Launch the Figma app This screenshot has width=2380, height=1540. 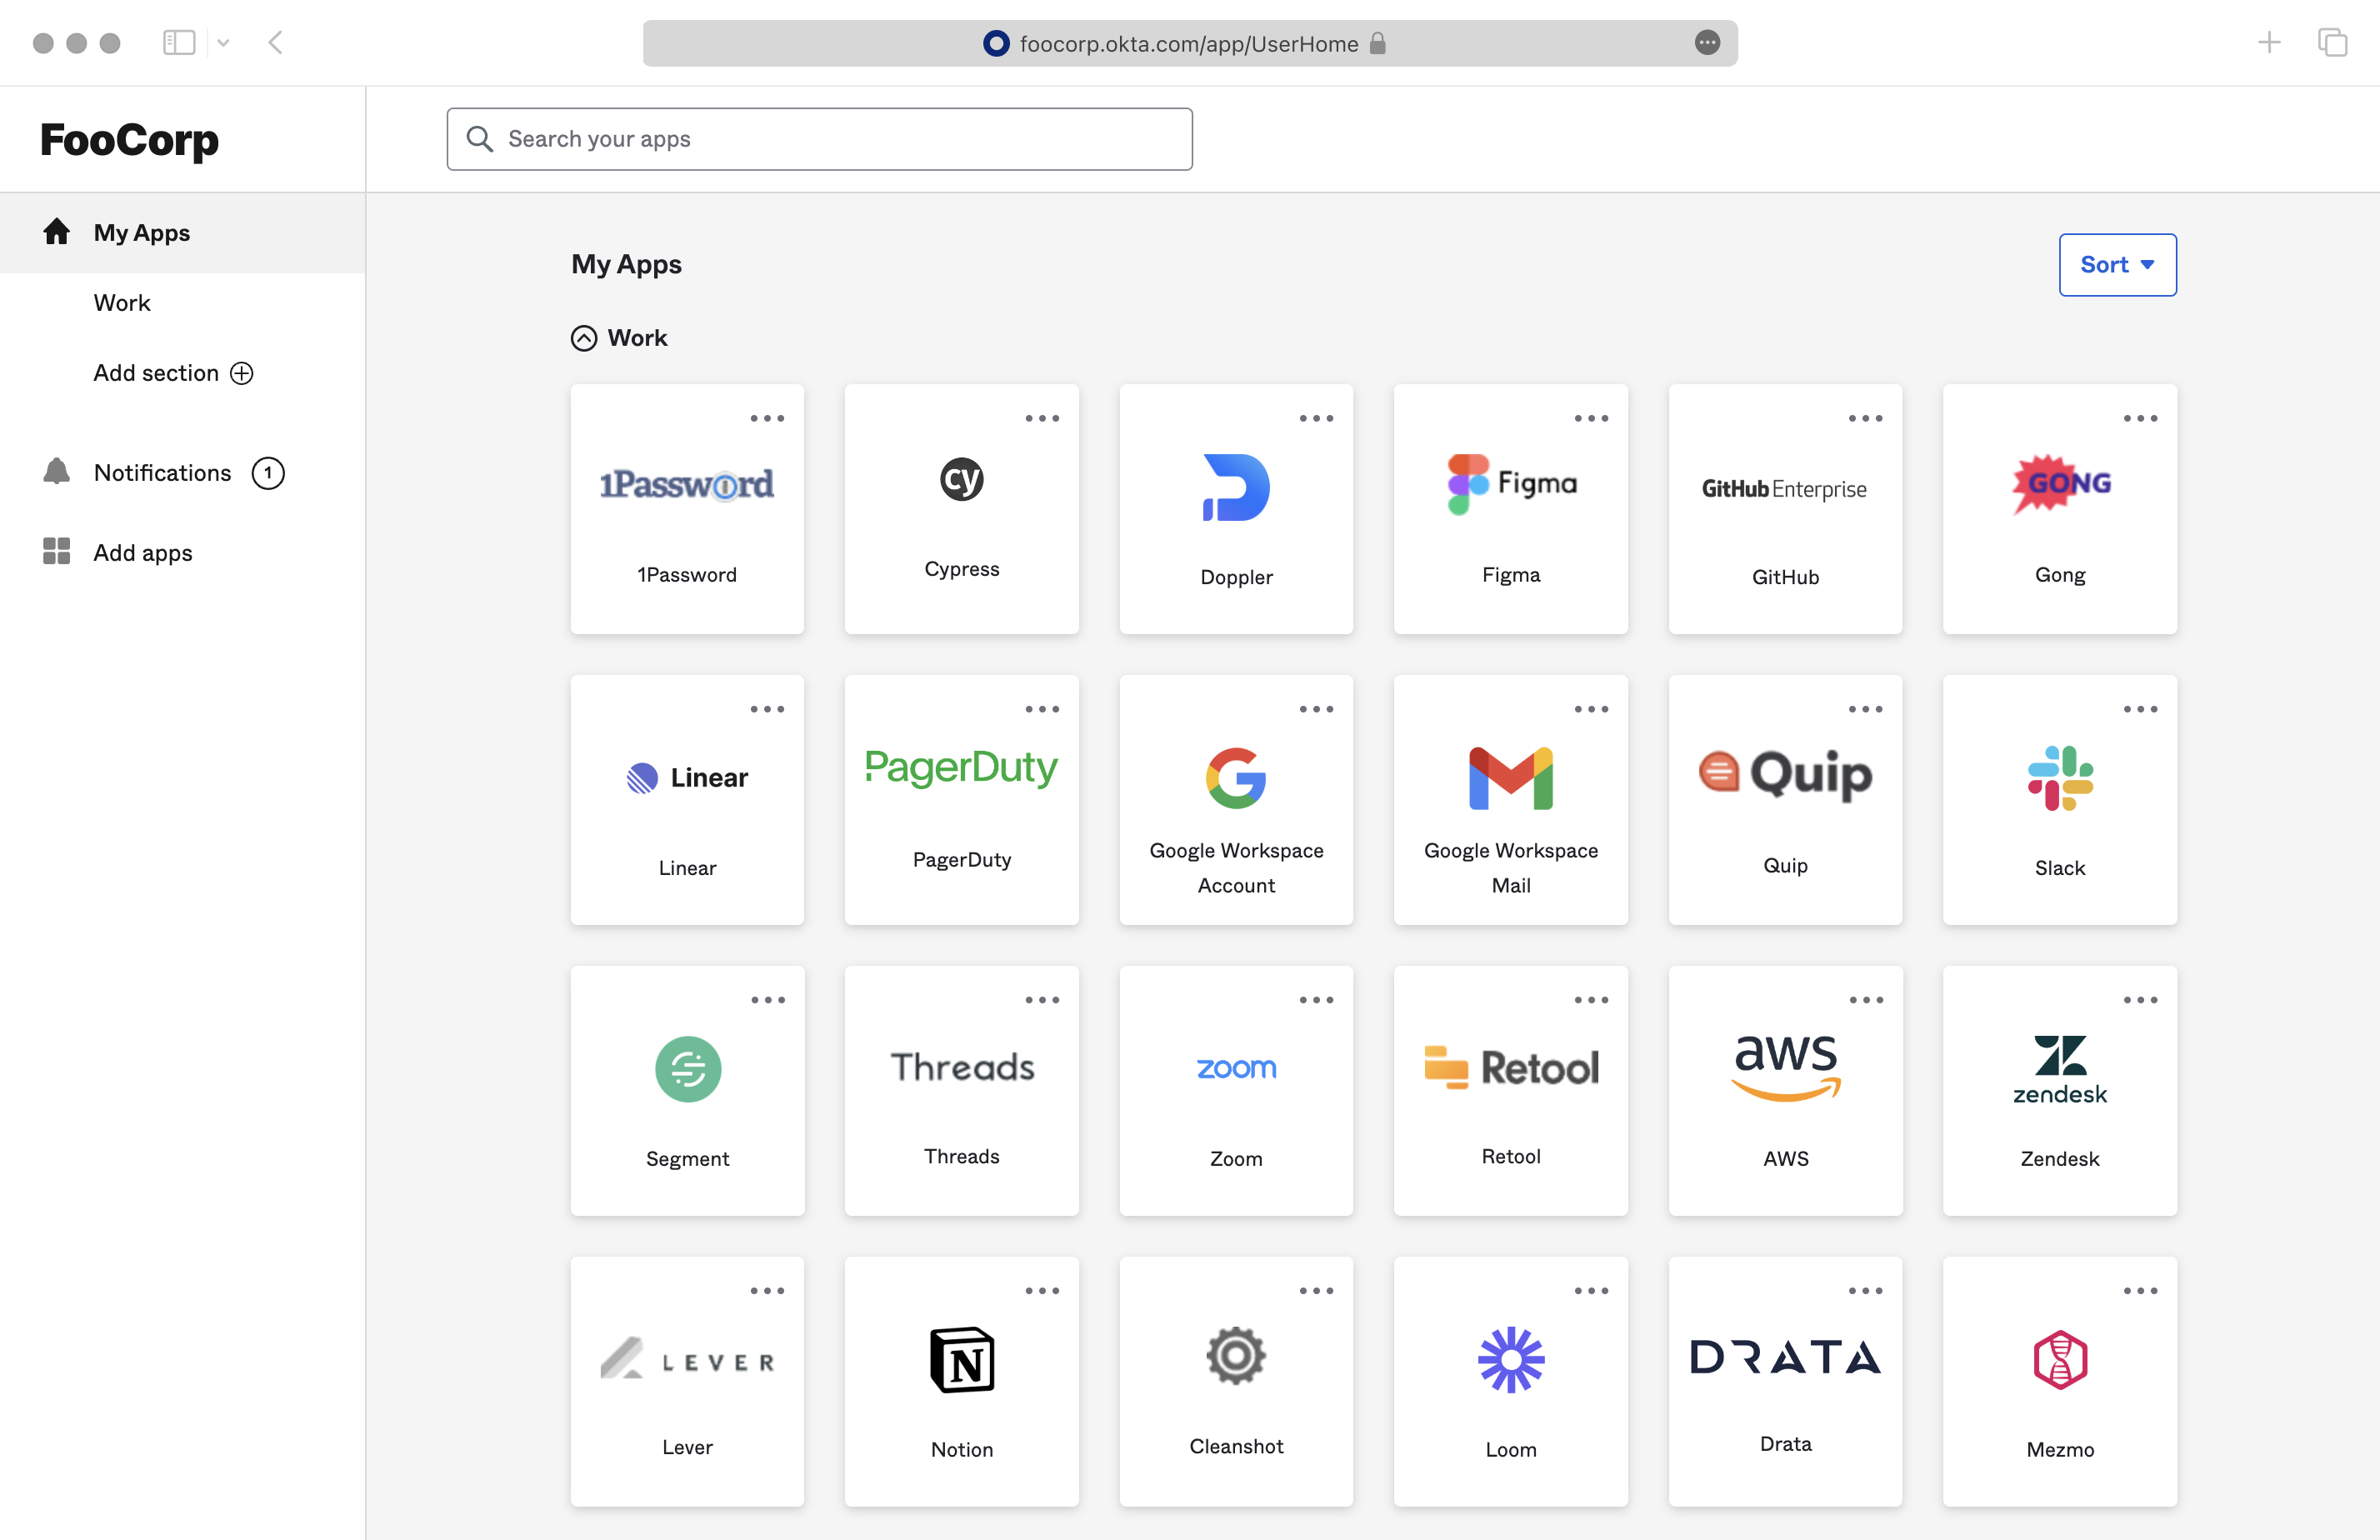tap(1510, 508)
